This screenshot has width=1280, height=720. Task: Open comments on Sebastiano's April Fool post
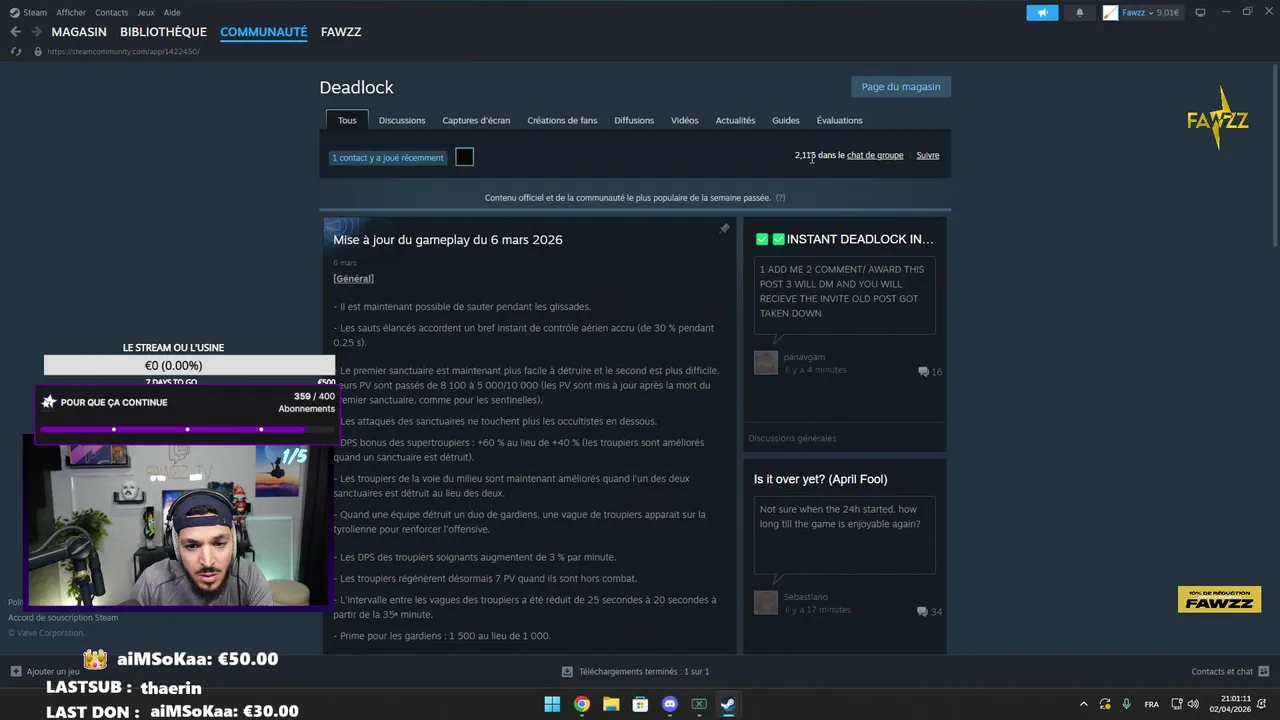[x=930, y=611]
